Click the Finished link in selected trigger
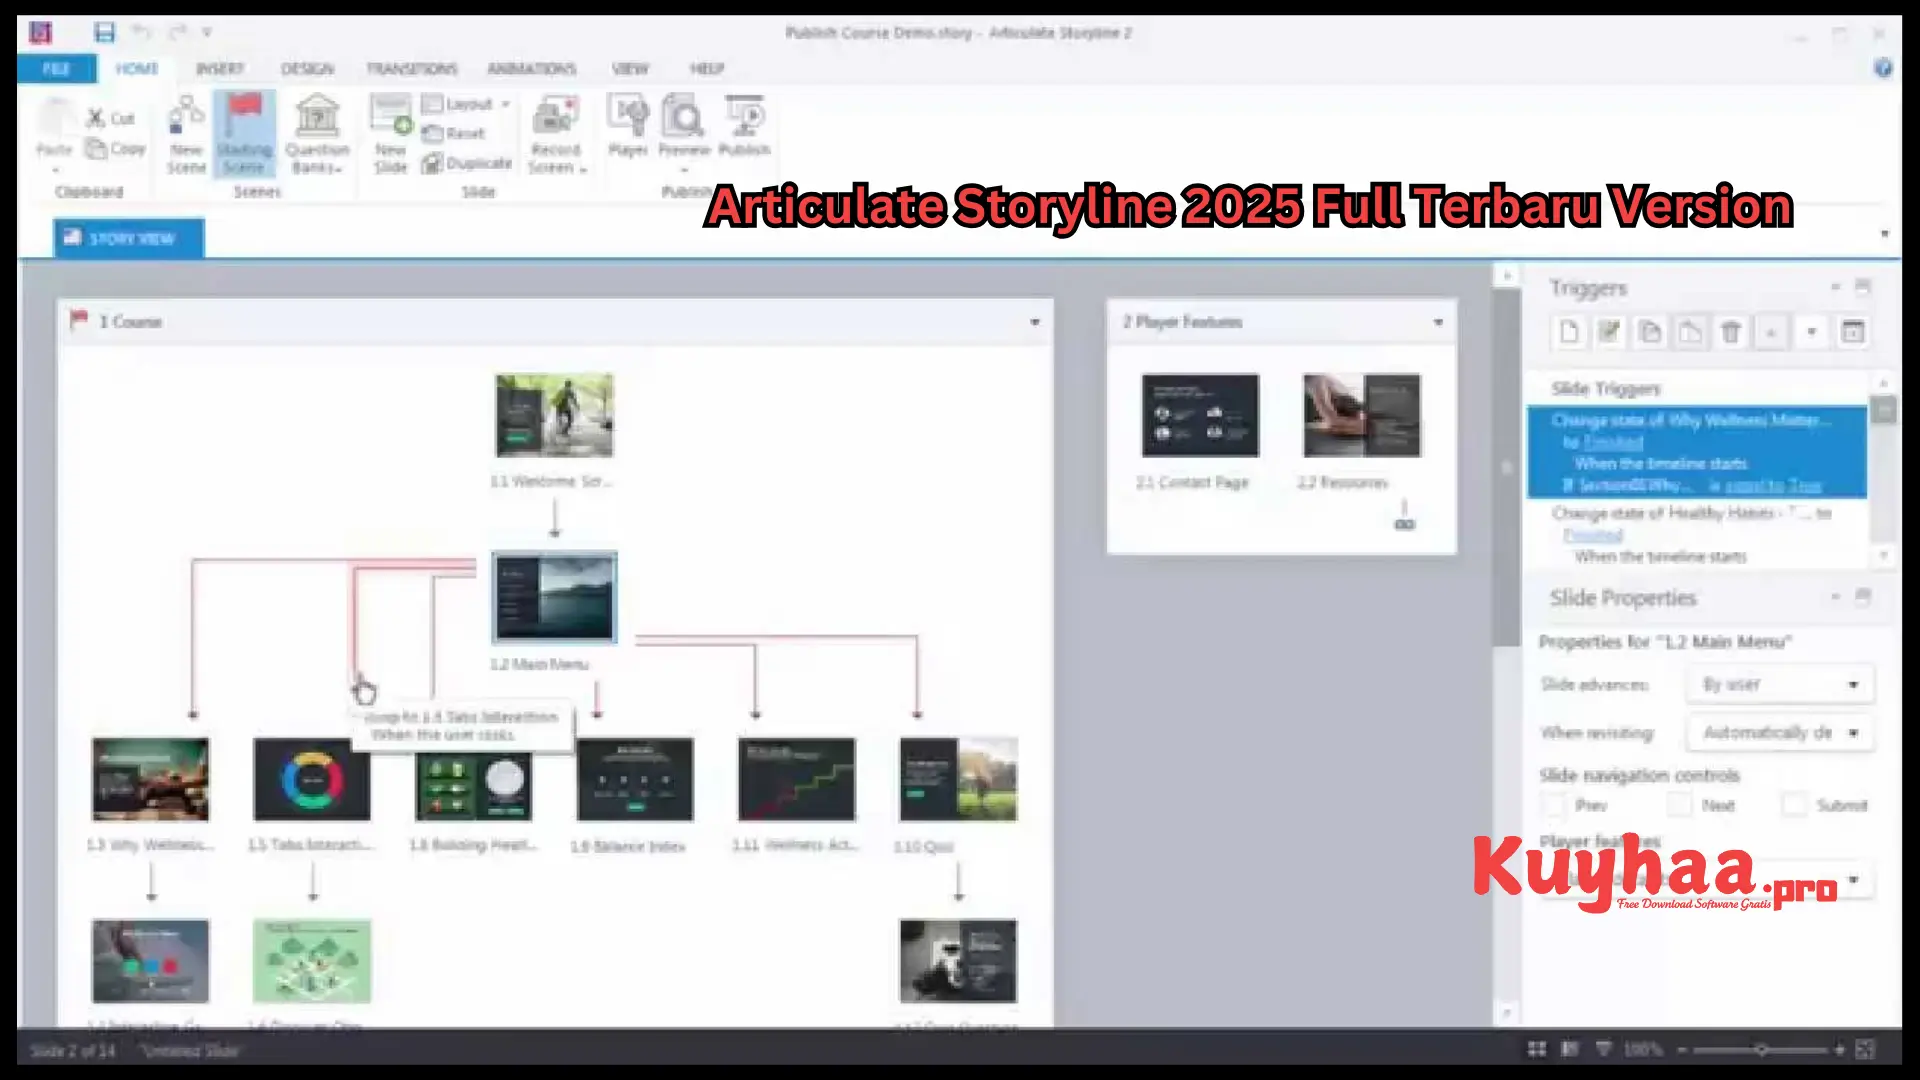The width and height of the screenshot is (1920, 1080). point(1612,442)
